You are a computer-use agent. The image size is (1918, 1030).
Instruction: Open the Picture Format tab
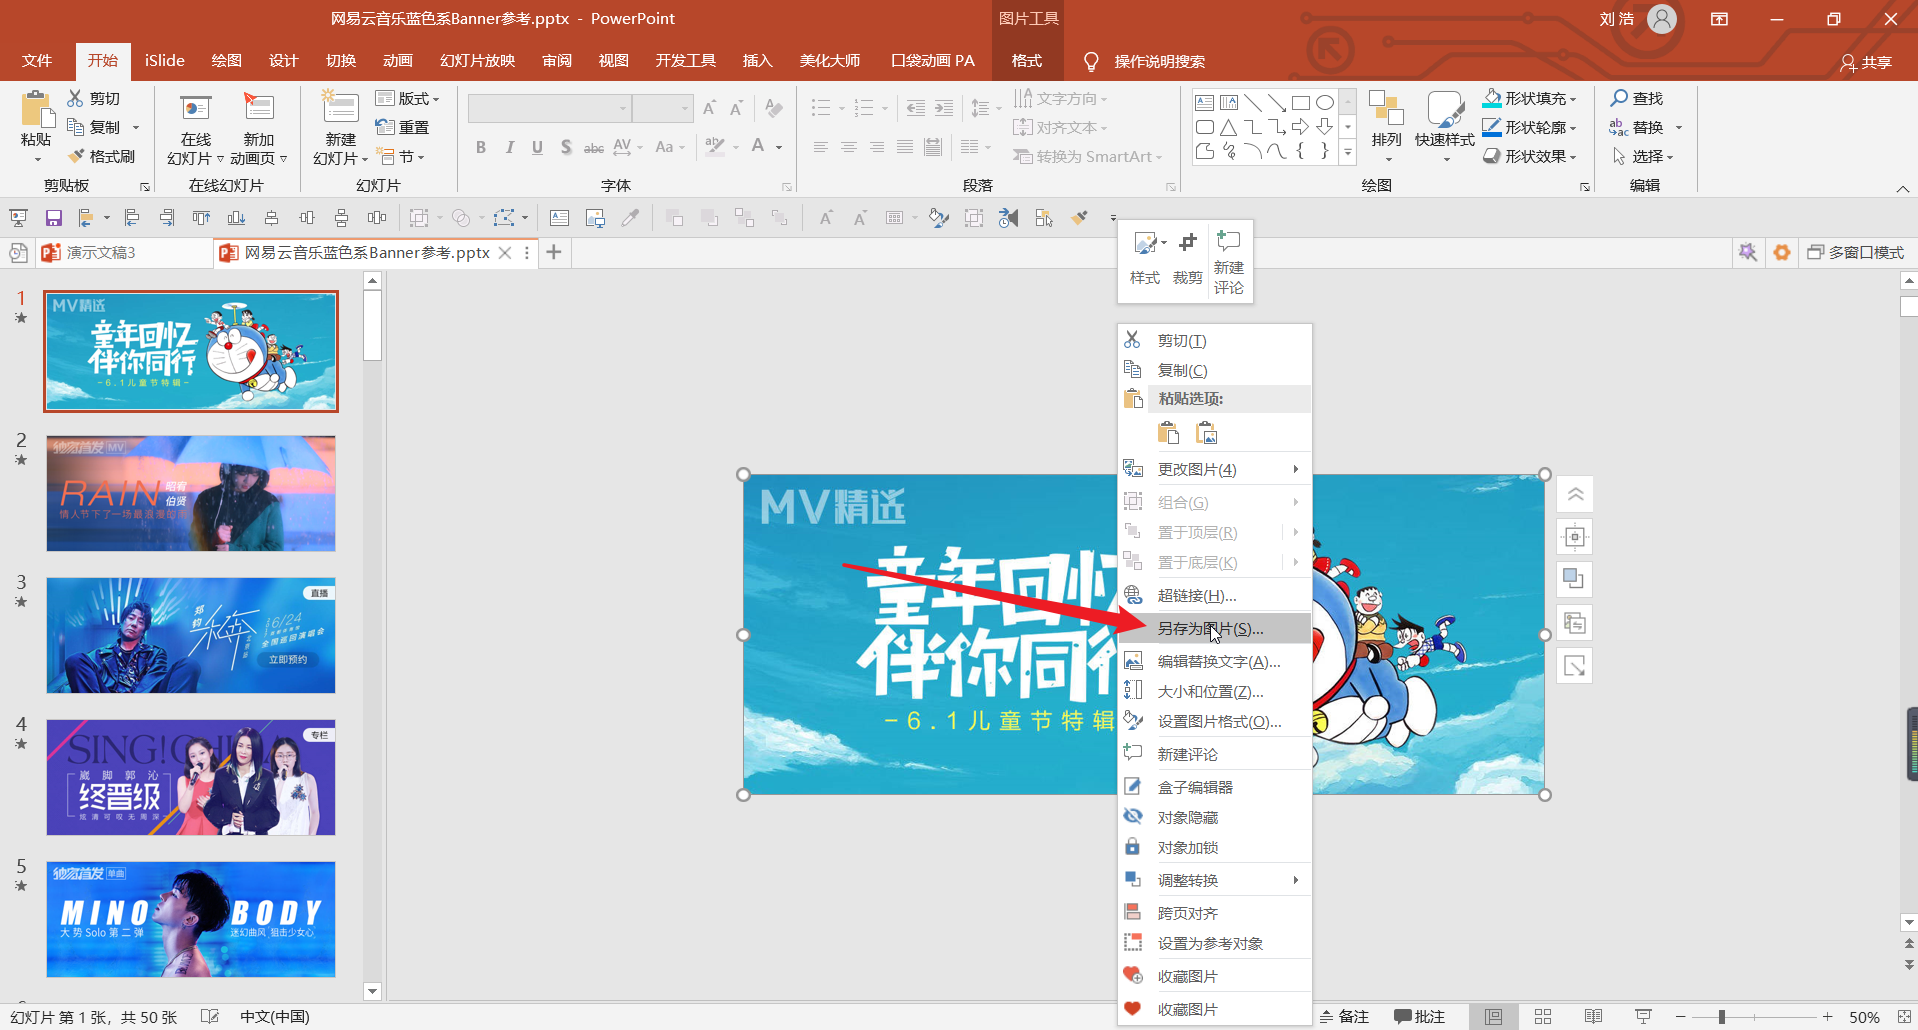[1027, 61]
